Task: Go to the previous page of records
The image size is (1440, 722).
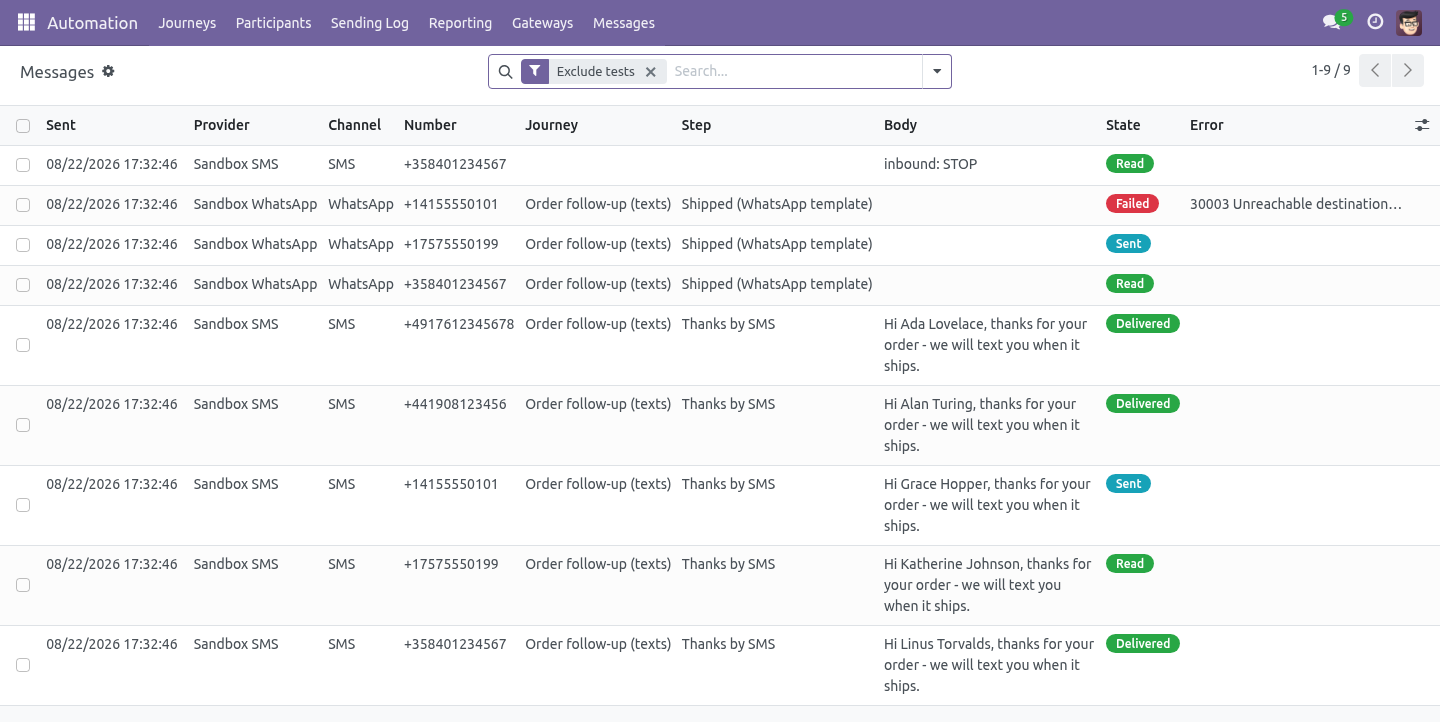Action: point(1375,70)
